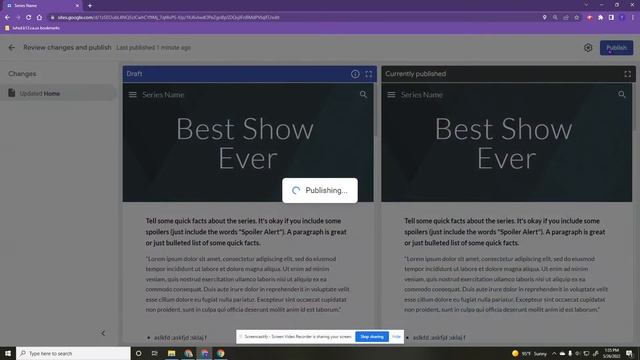Image resolution: width=640 pixels, height=360 pixels.
Task: Show info for the Draft preview
Action: [355, 74]
